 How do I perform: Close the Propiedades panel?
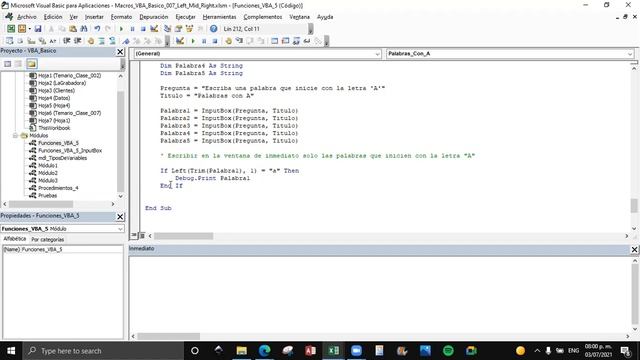pos(120,216)
